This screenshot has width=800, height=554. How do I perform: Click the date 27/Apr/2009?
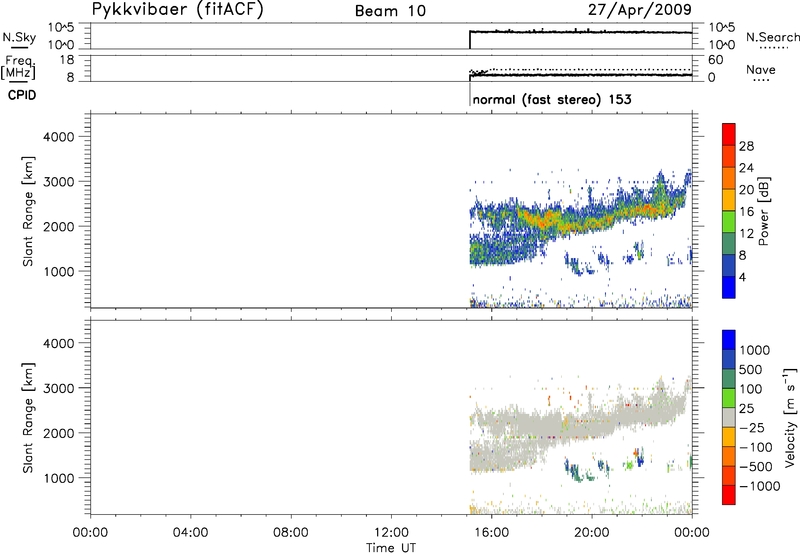tap(640, 9)
